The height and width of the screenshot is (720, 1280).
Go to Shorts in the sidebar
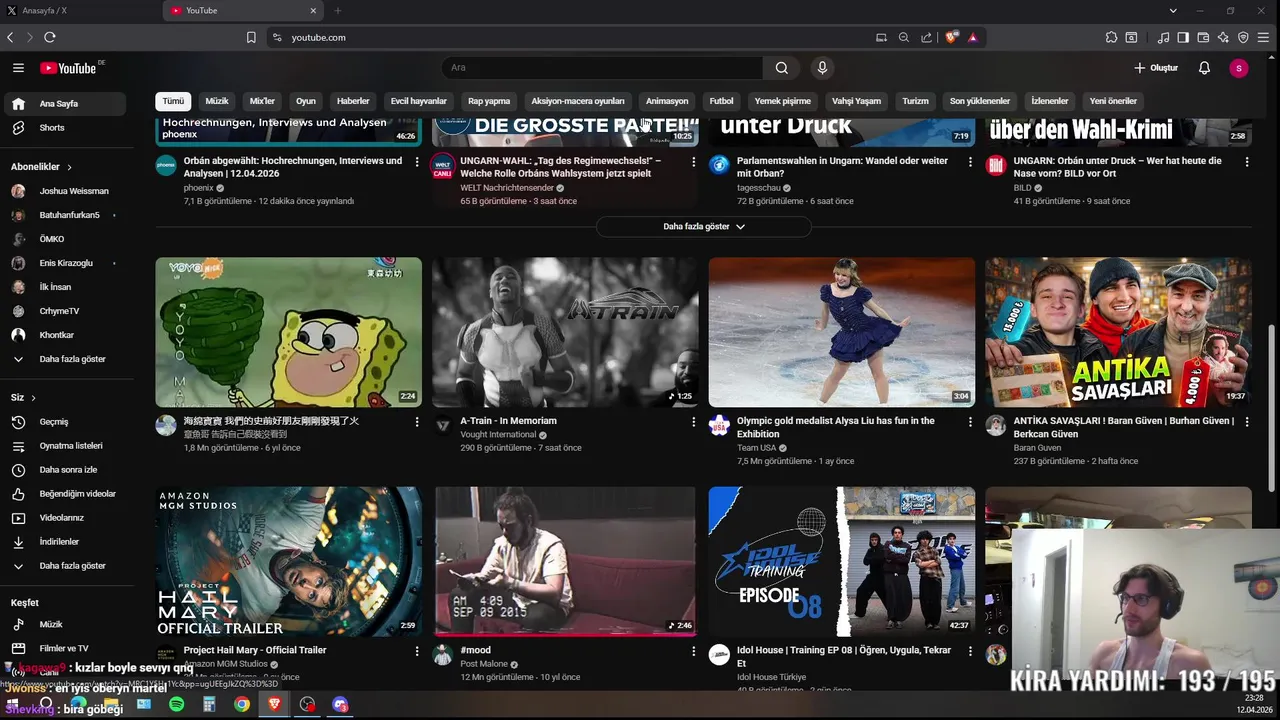(66, 128)
